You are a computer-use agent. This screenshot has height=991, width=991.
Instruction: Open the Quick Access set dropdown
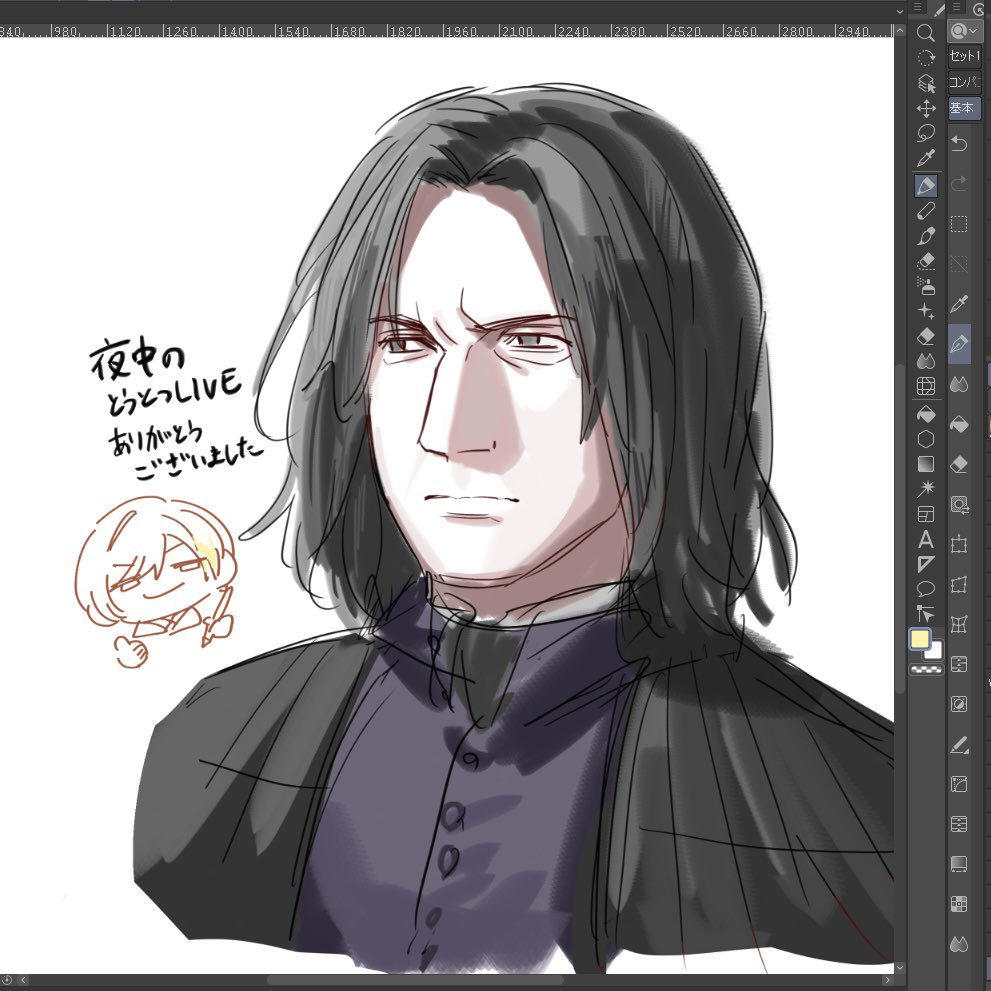pyautogui.click(x=964, y=31)
